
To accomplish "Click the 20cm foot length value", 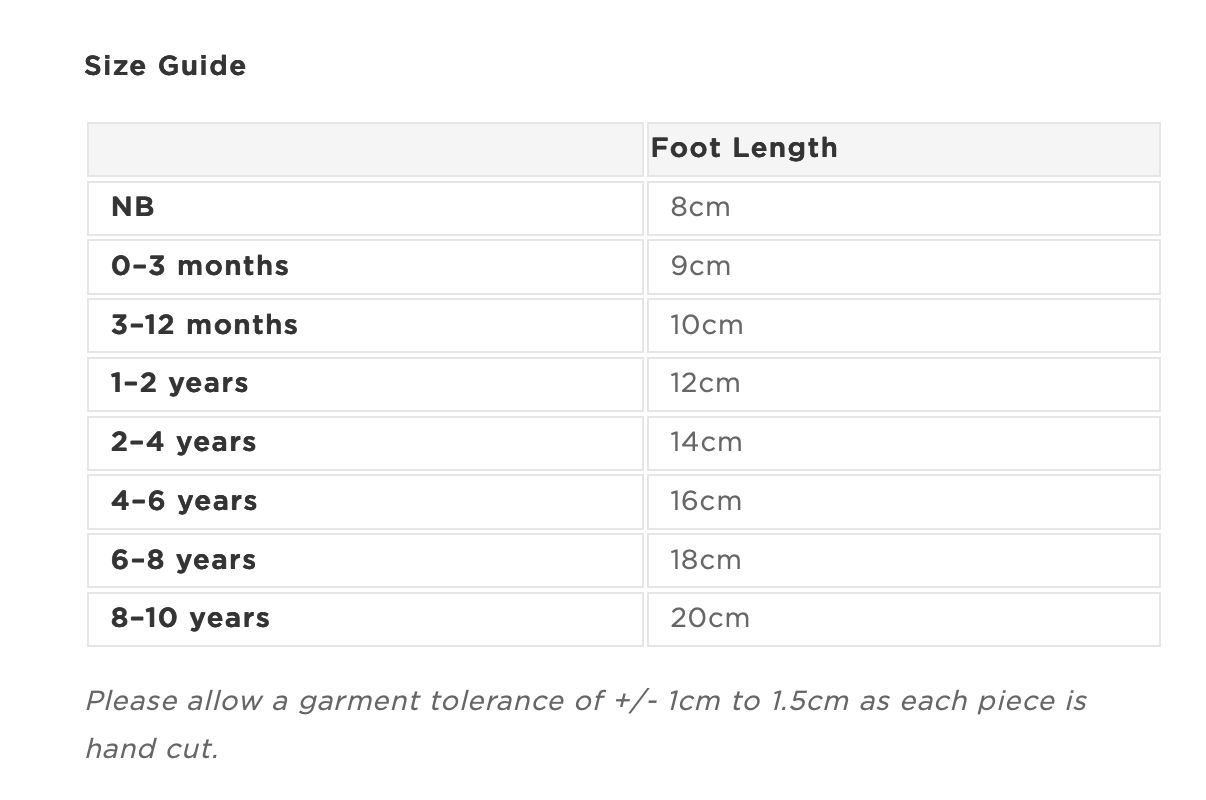I will (x=709, y=618).
